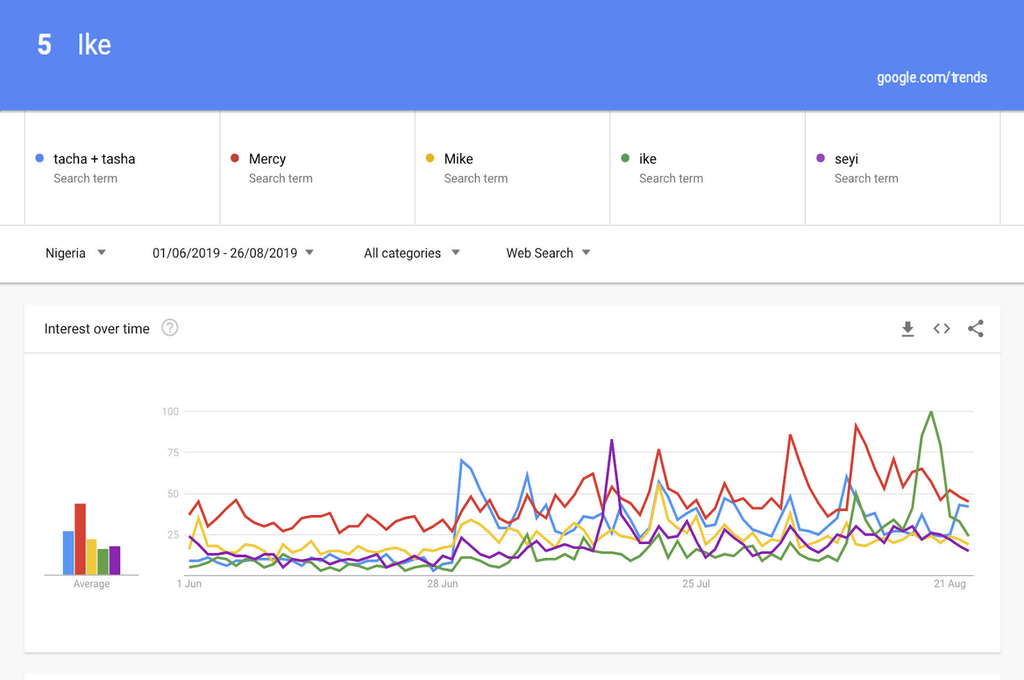The width and height of the screenshot is (1024, 680).
Task: Expand the All categories dropdown
Action: [411, 253]
